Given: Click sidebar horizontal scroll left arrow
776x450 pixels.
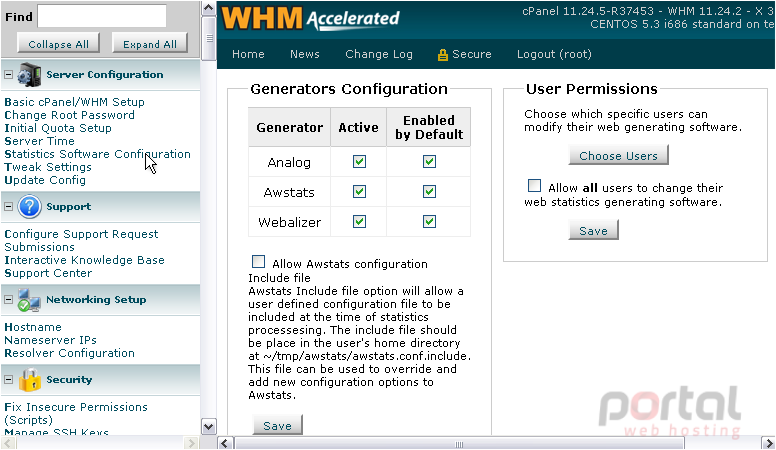Looking at the screenshot, I should pyautogui.click(x=8, y=442).
